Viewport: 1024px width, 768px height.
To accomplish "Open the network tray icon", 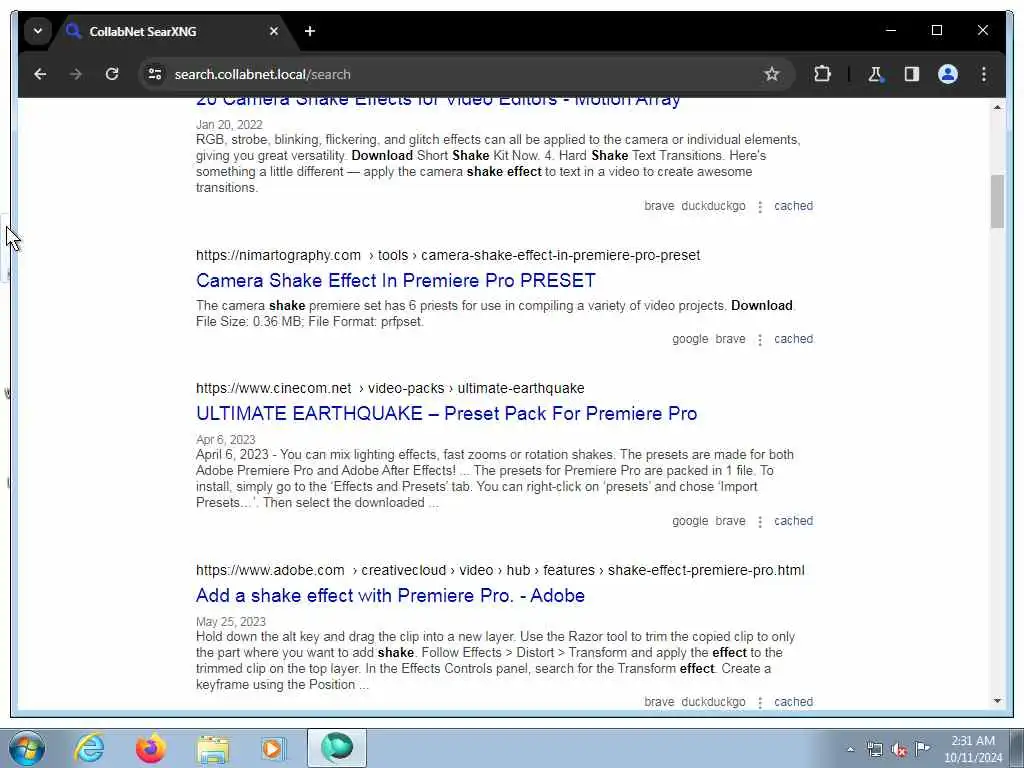I will [875, 750].
